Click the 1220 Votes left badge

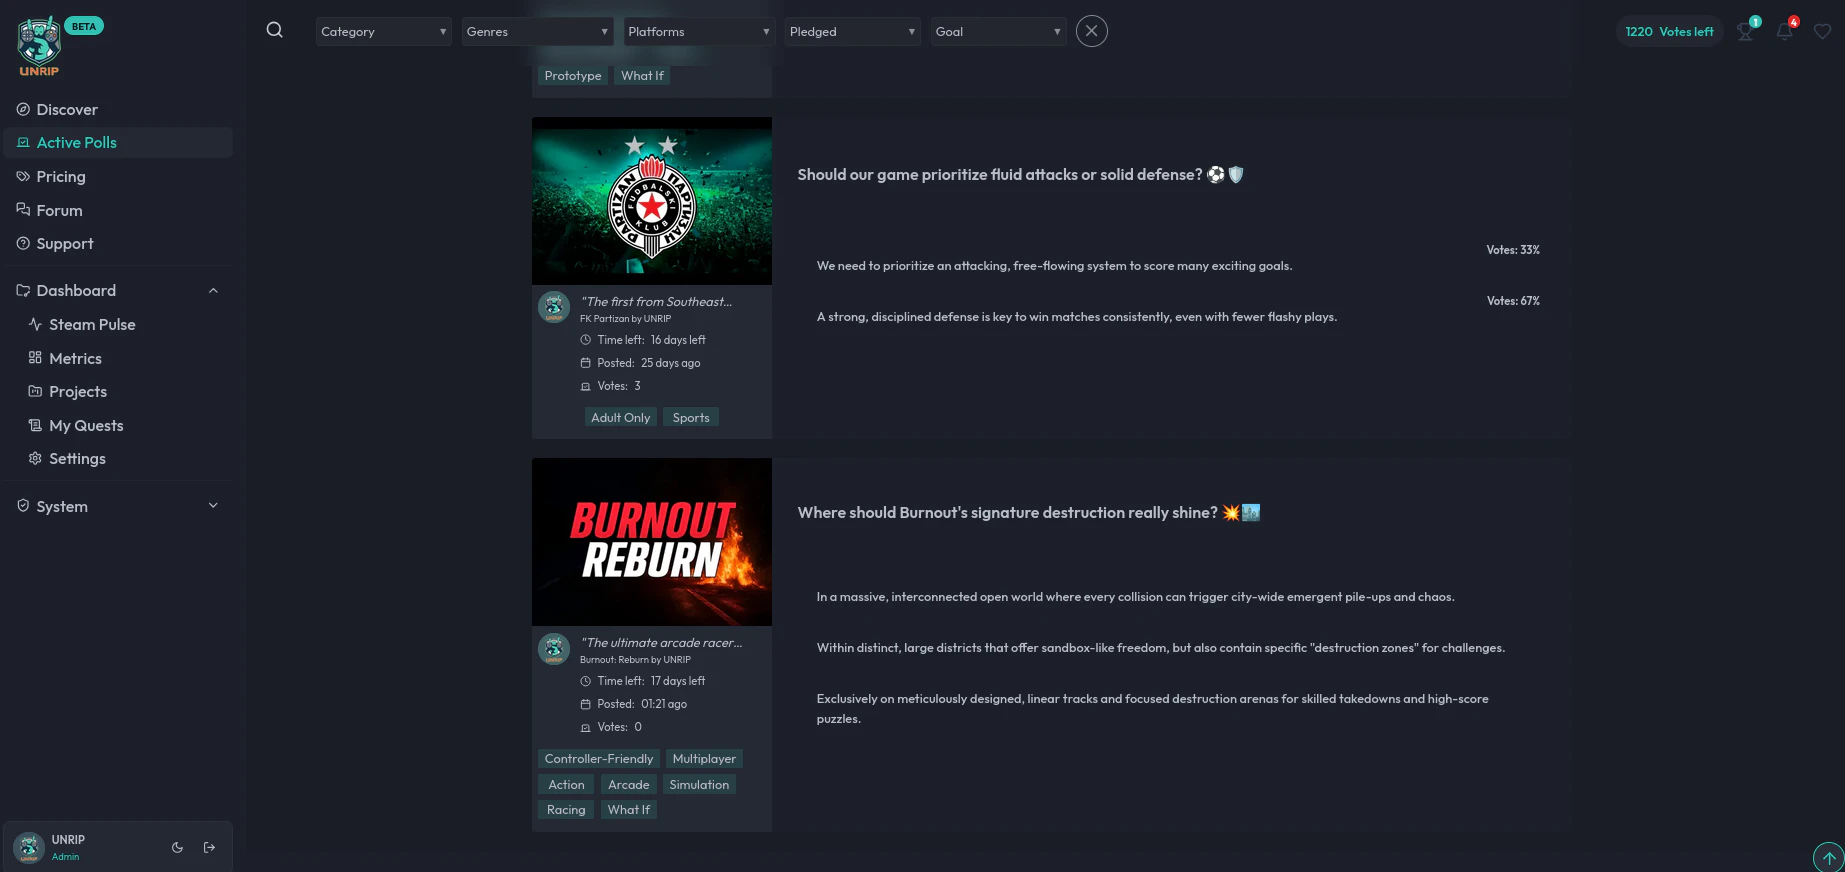[1669, 31]
